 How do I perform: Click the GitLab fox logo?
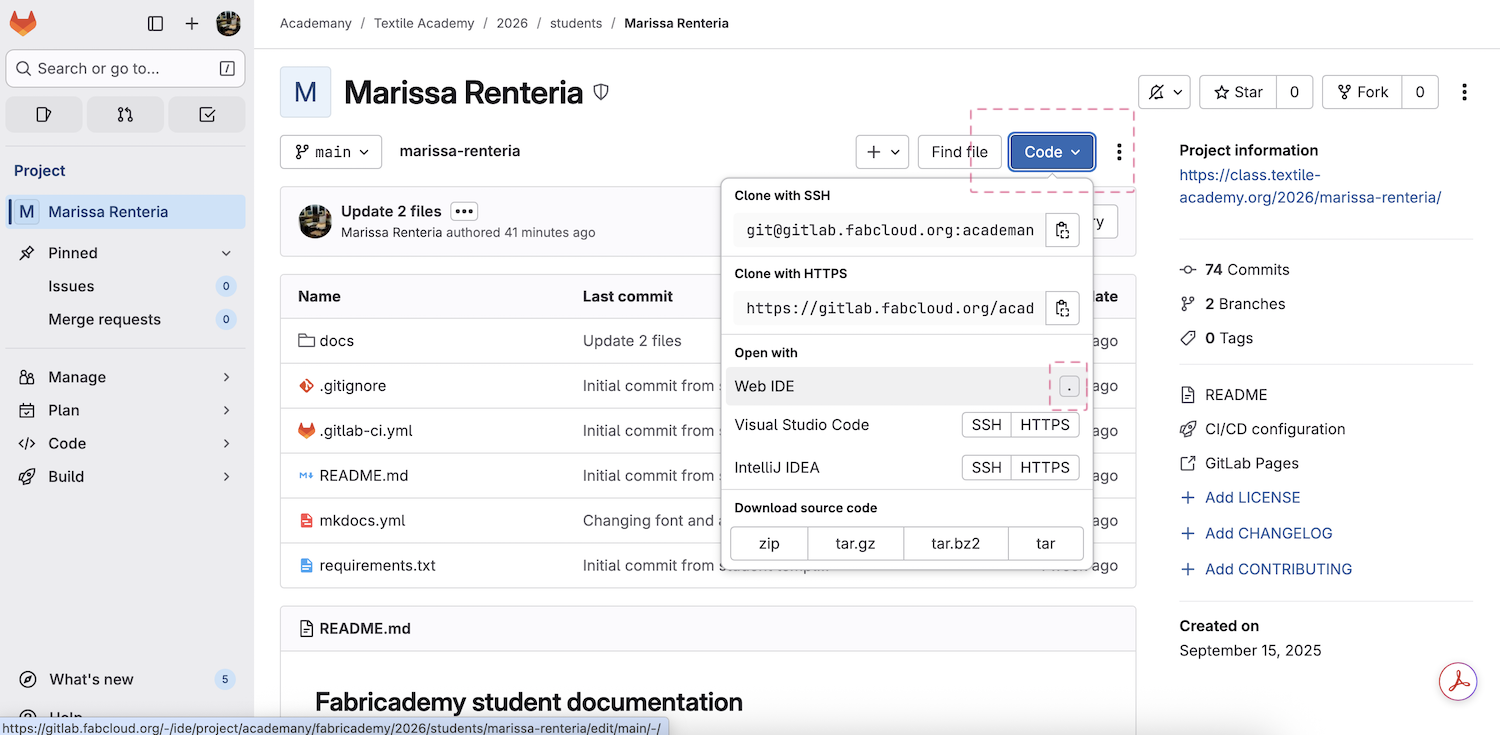(23, 23)
